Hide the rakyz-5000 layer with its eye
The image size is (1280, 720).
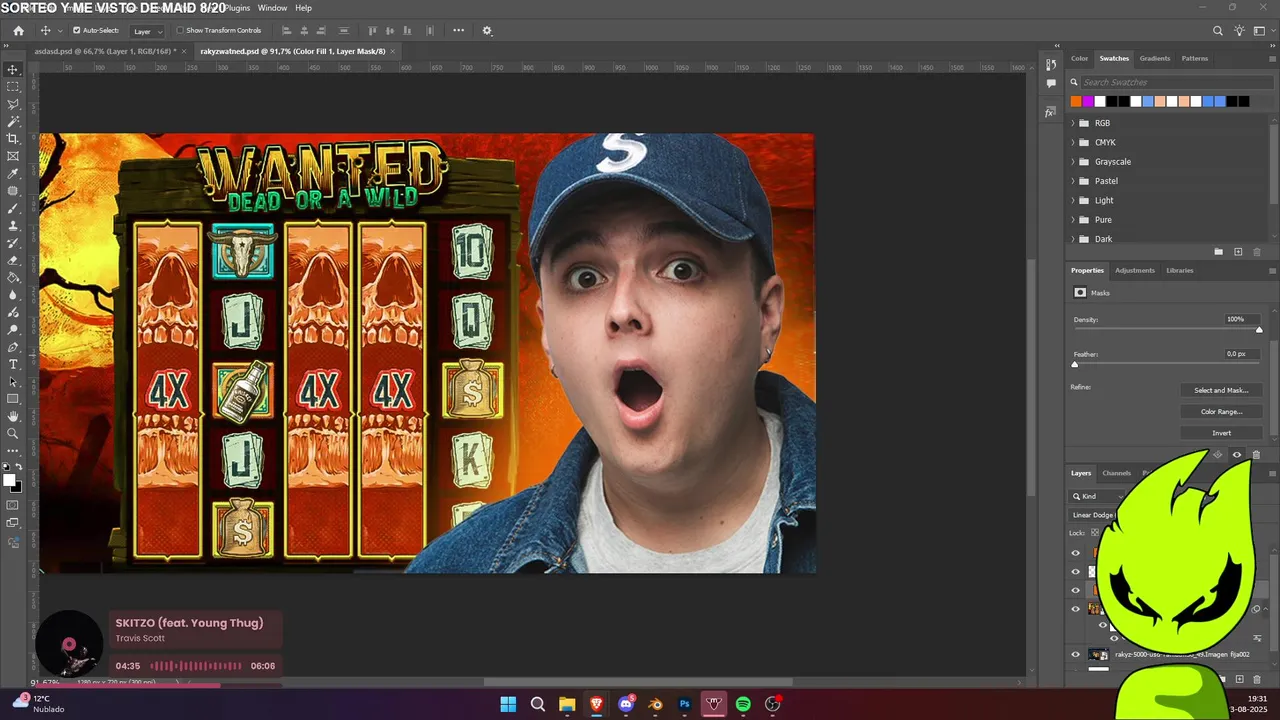tap(1076, 655)
